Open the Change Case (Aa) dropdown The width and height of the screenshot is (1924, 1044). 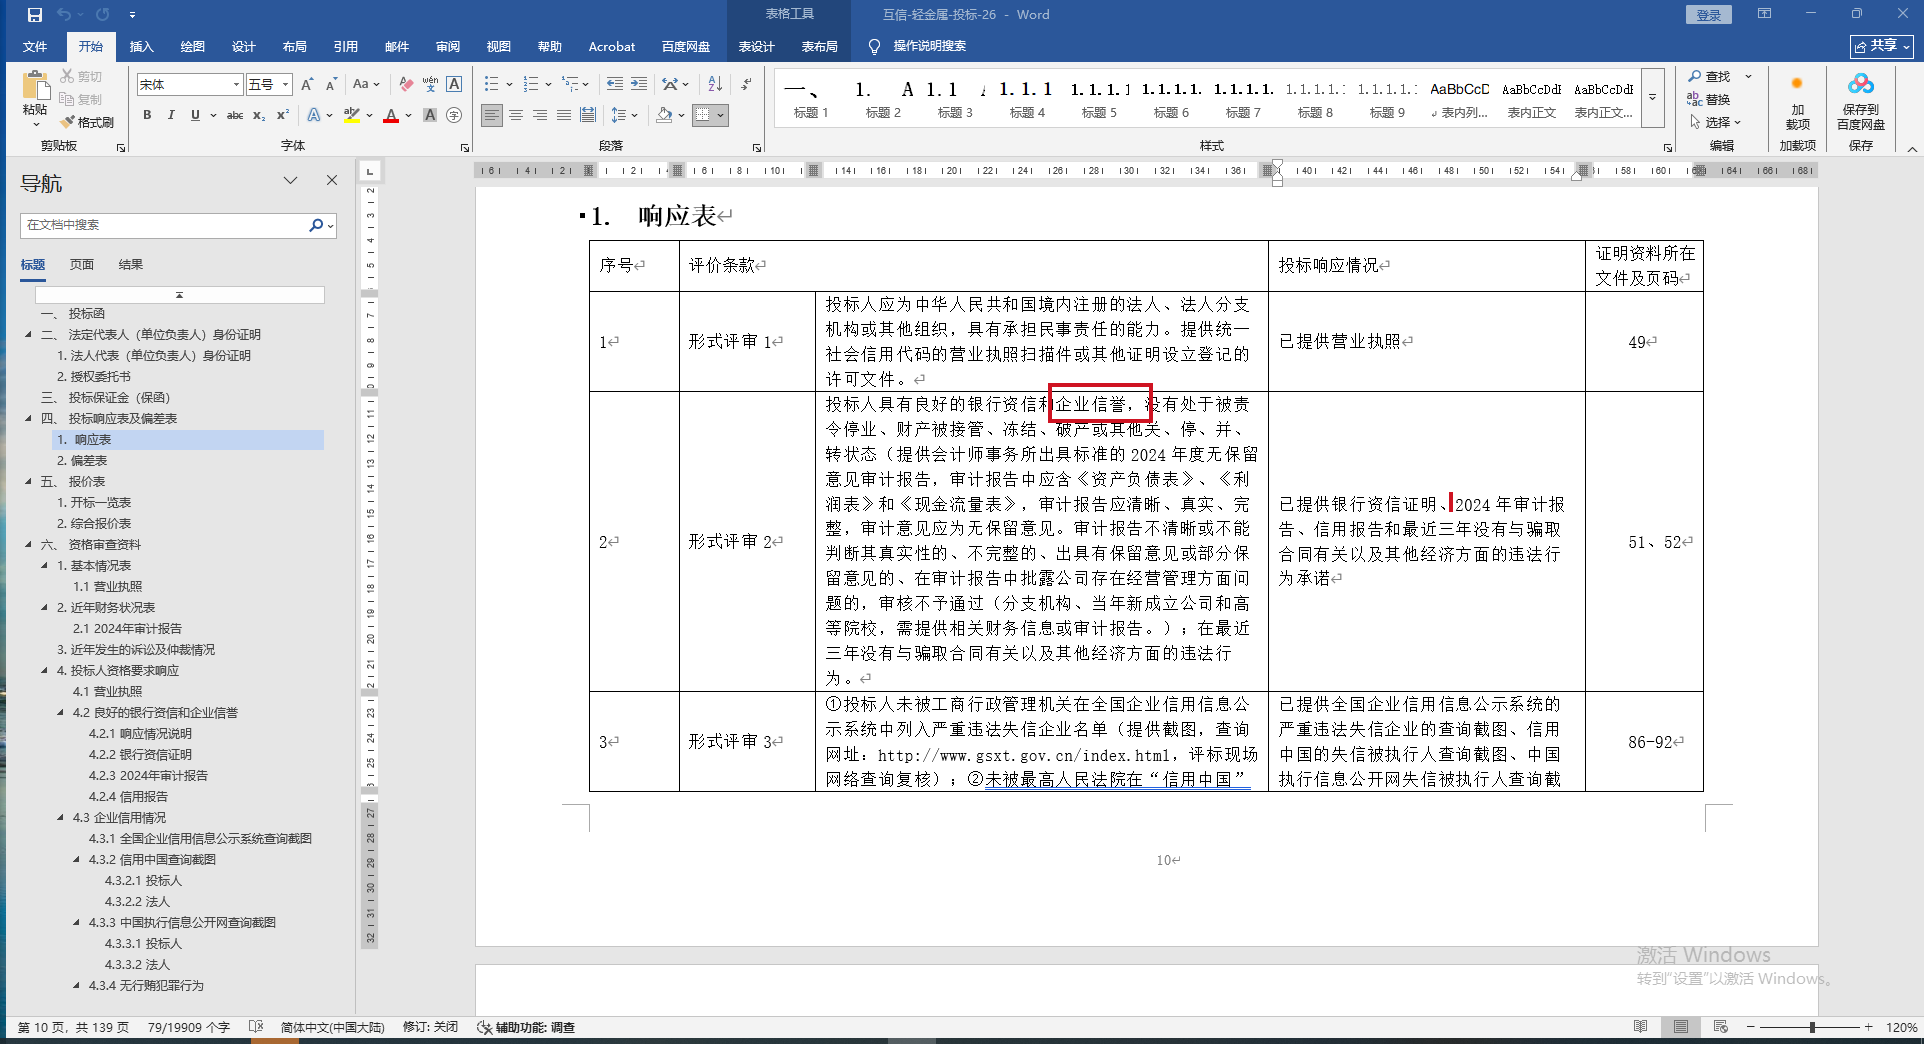pyautogui.click(x=366, y=85)
